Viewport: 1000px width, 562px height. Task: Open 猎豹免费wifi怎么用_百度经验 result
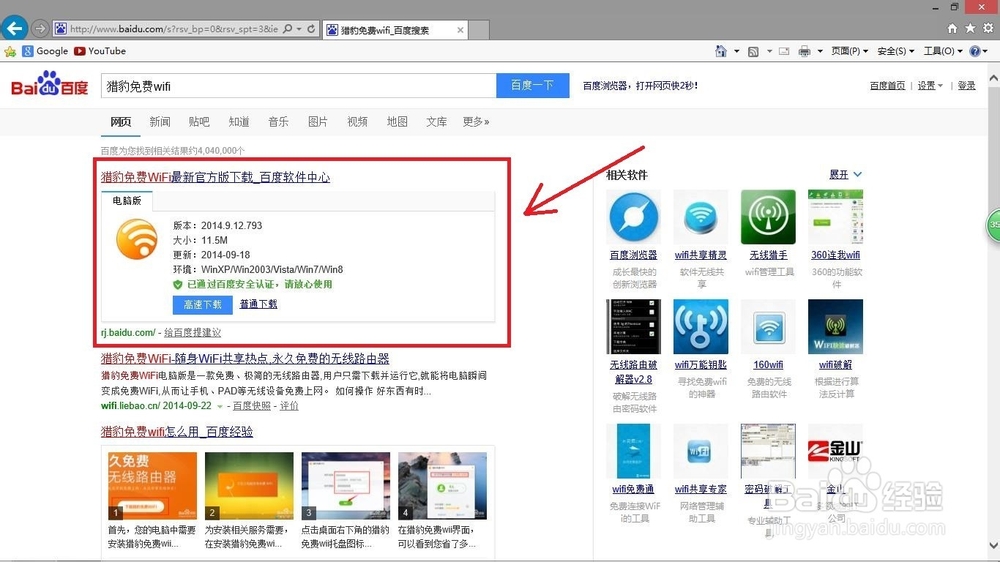[177, 431]
